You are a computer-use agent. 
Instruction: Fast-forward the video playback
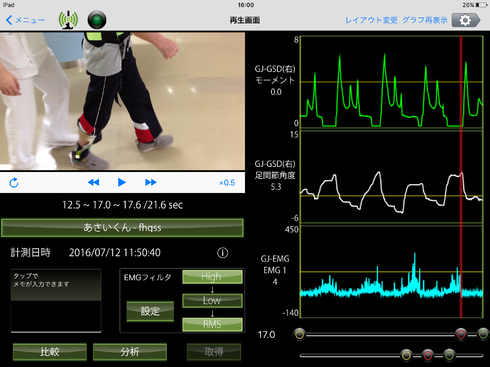click(151, 182)
